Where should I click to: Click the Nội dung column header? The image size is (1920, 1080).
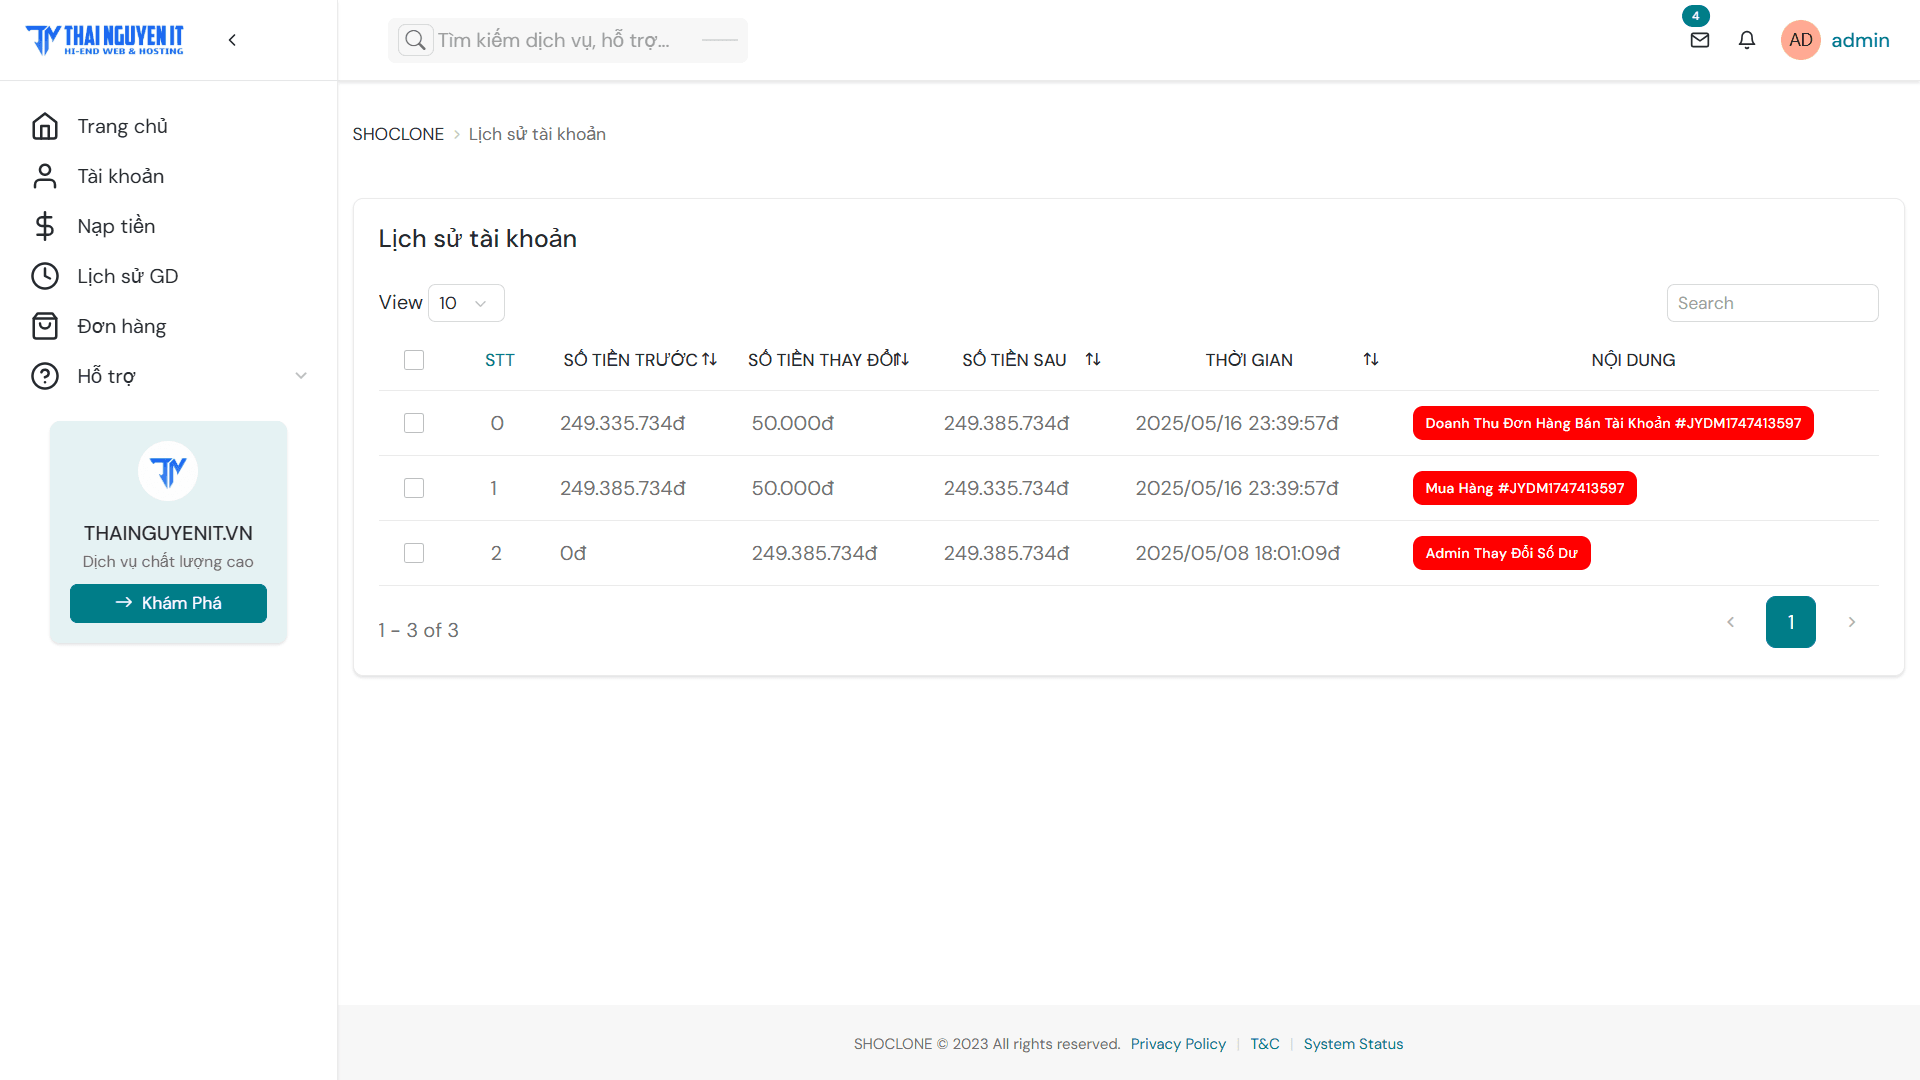(x=1633, y=360)
